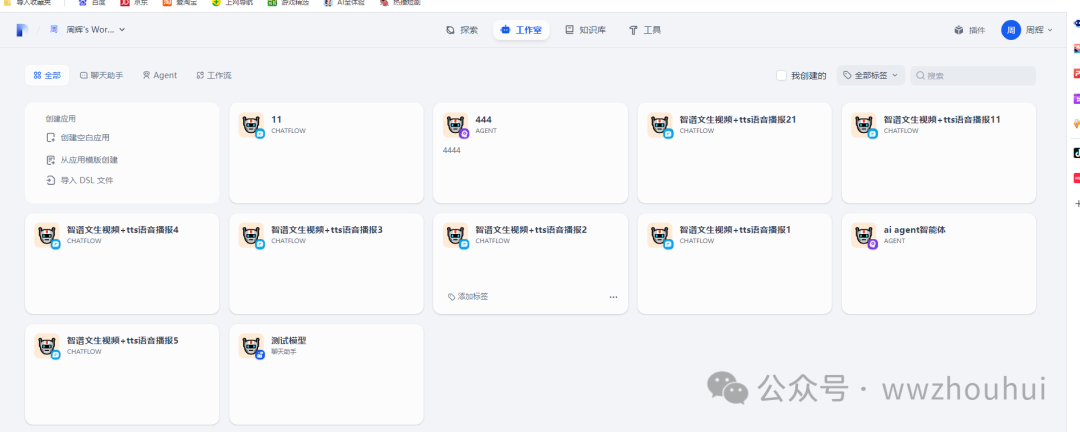Click the 444 agent app robot icon
Viewport: 1080px width, 432px height.
(x=456, y=125)
